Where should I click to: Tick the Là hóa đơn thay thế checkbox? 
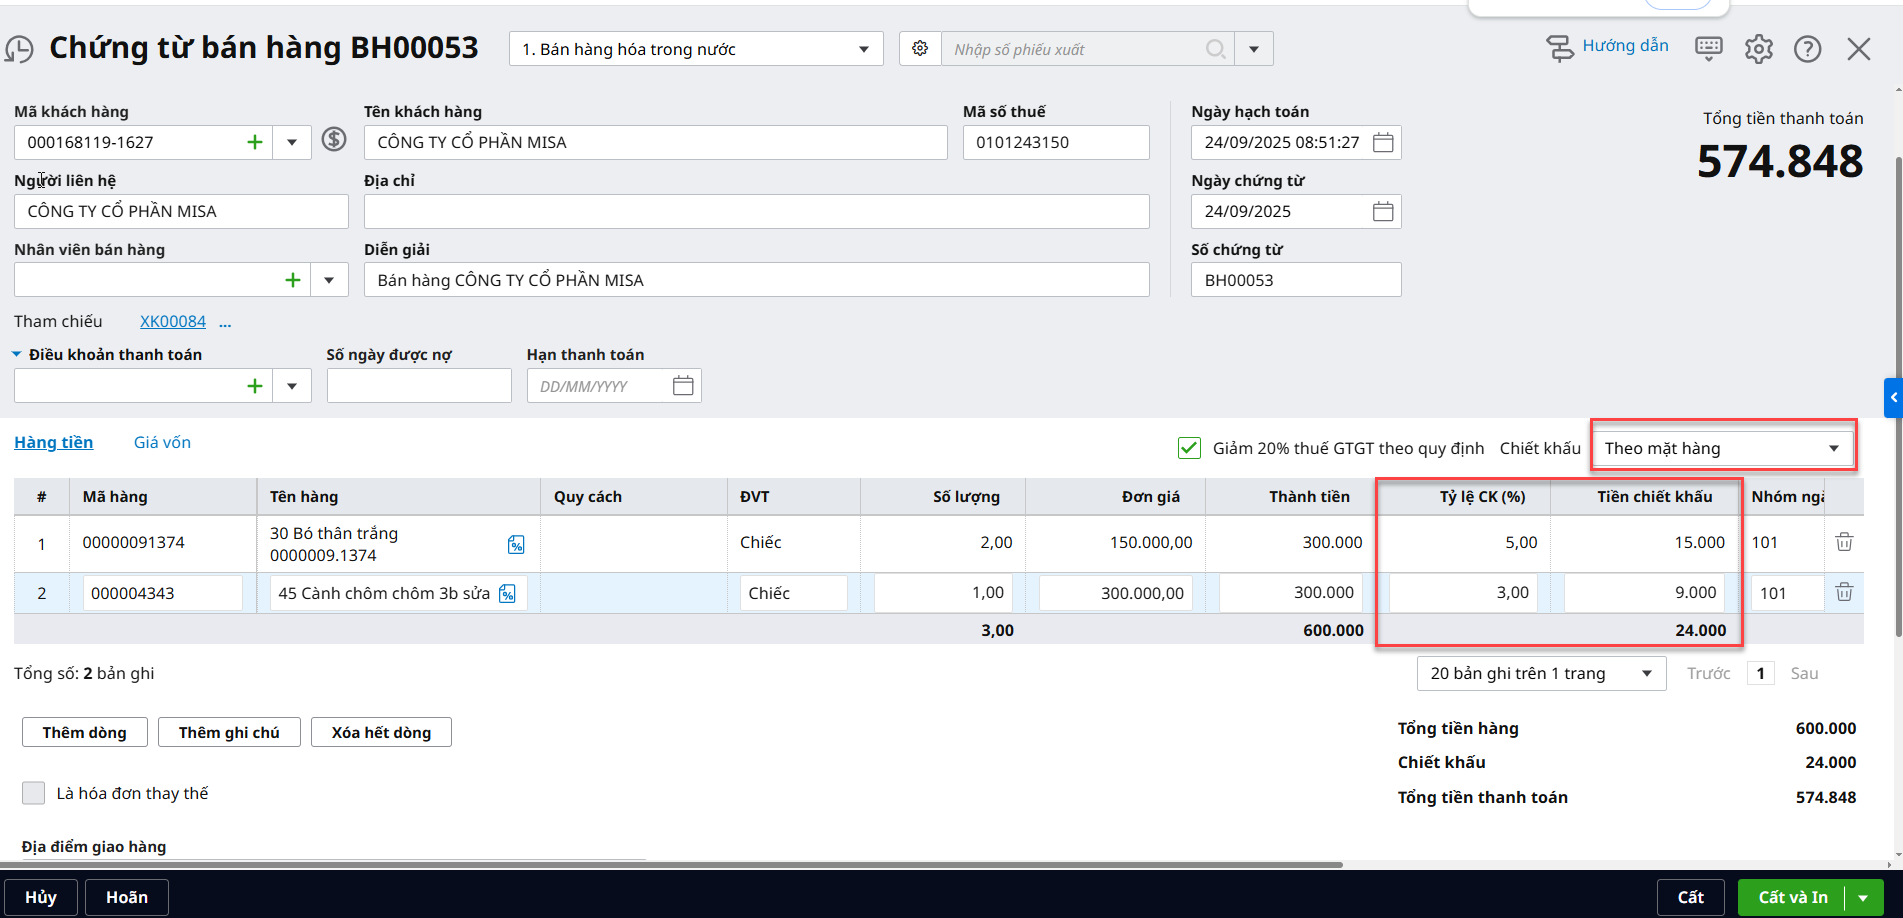click(34, 793)
